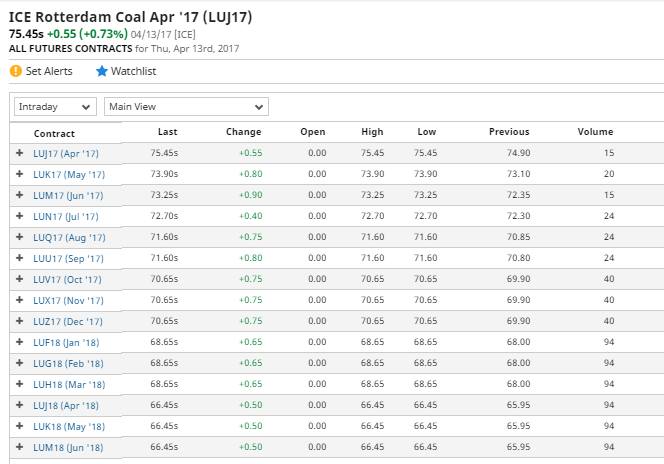Expand the LUK17 (May '17) row plus icon
664x464 pixels.
[x=20, y=174]
